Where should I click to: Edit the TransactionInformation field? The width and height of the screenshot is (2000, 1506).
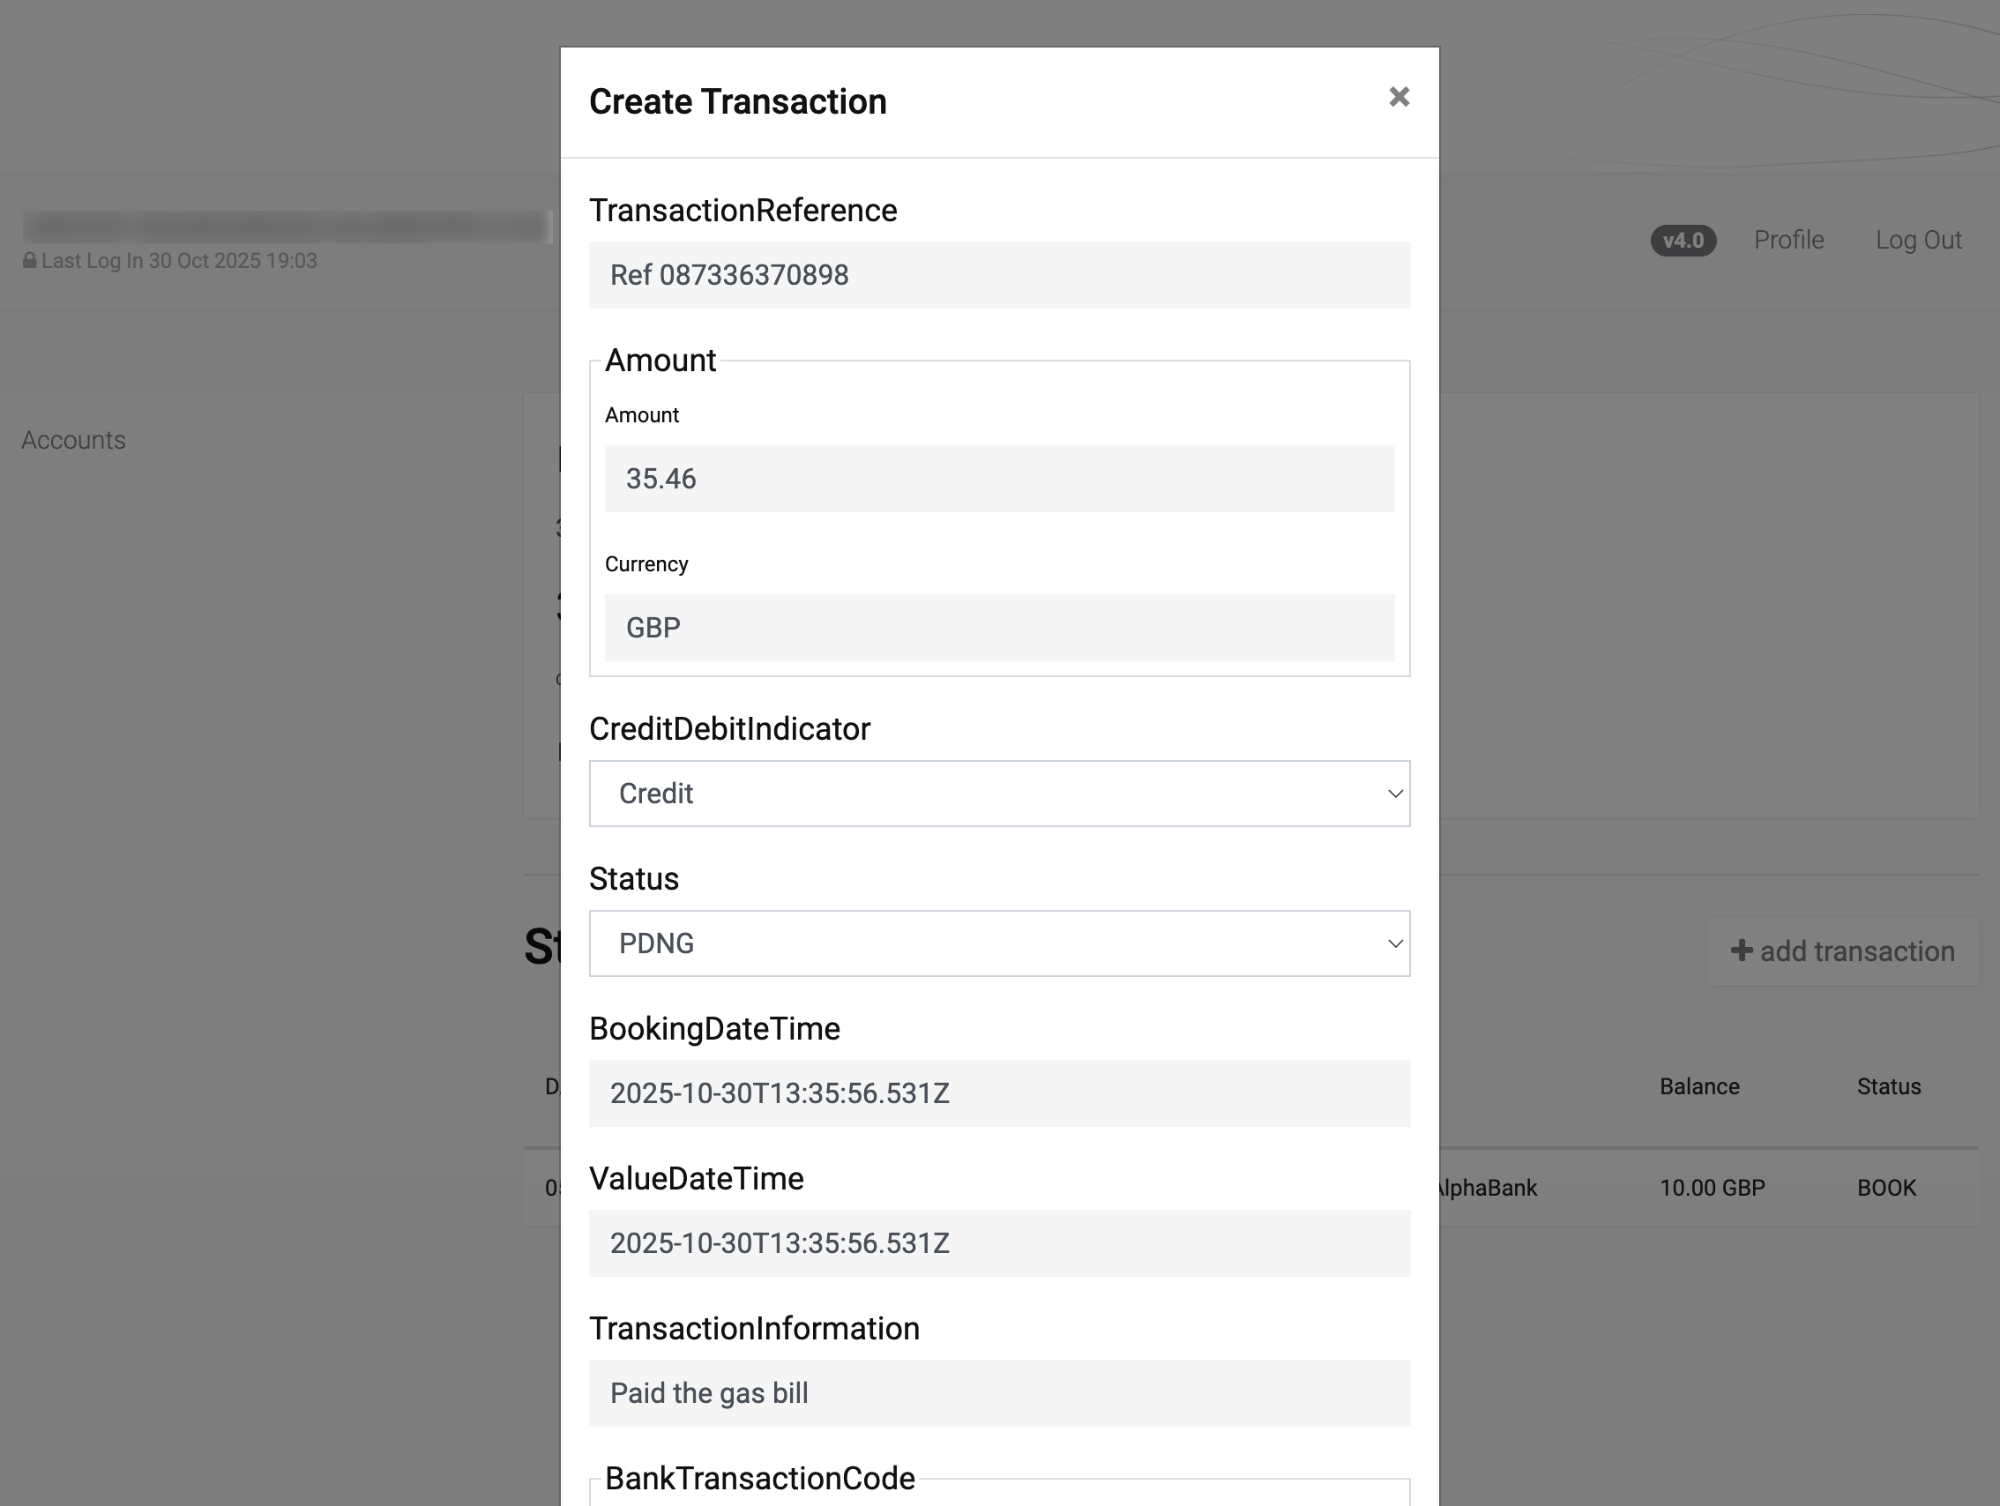click(x=999, y=1394)
